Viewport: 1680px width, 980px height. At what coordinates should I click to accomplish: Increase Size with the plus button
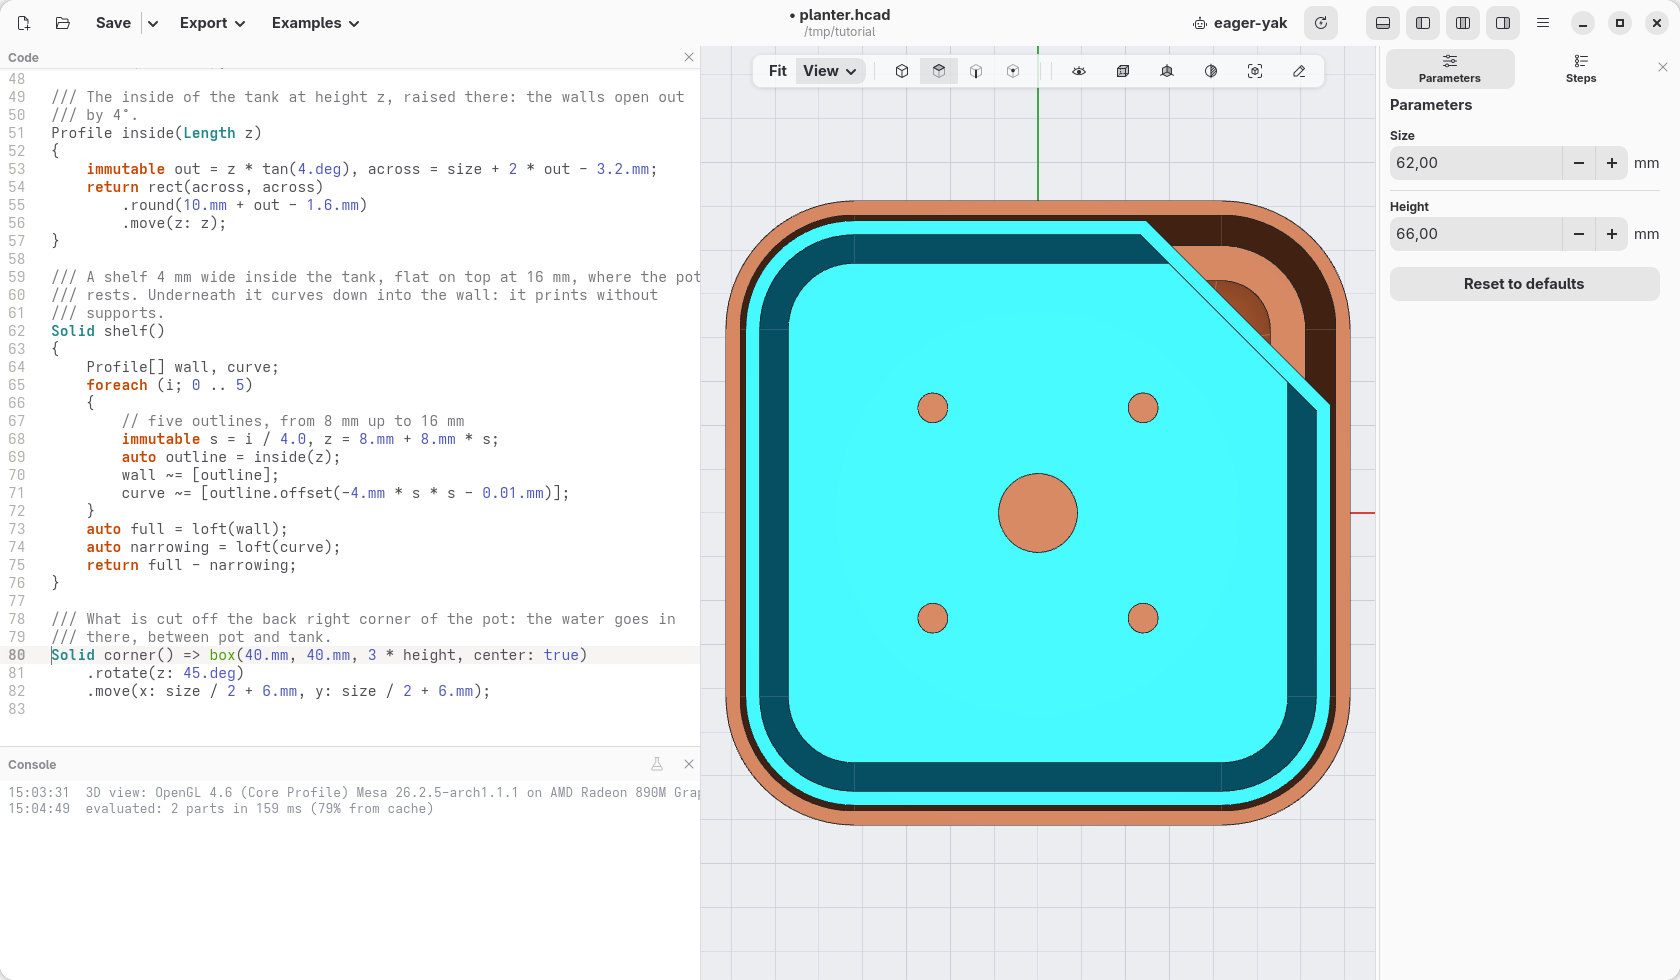[x=1612, y=163]
